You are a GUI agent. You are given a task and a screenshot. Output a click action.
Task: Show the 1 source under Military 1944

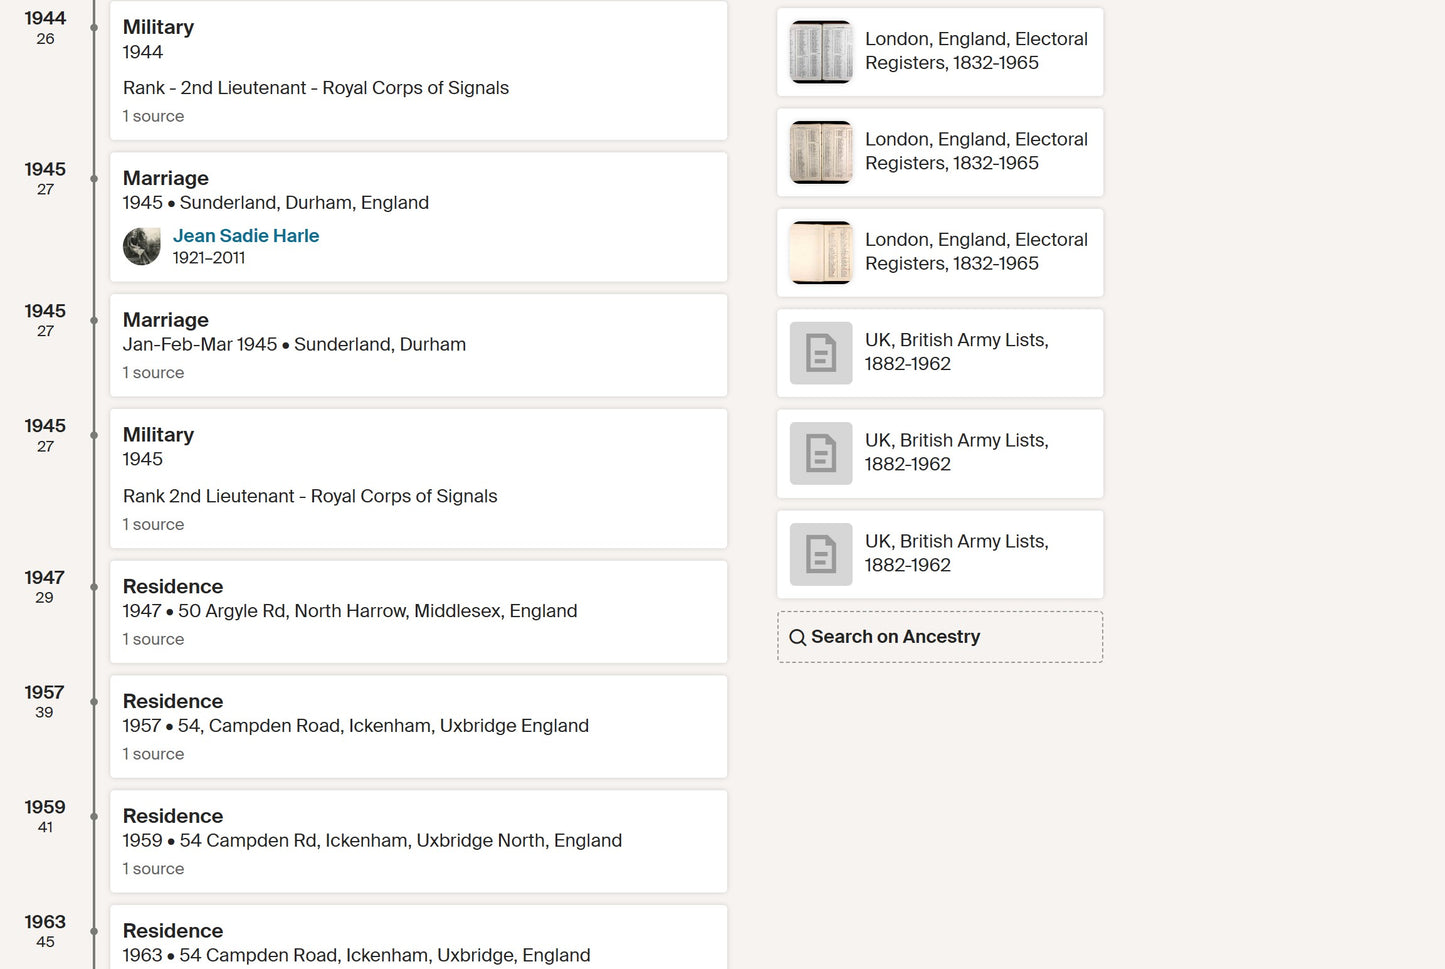(153, 116)
